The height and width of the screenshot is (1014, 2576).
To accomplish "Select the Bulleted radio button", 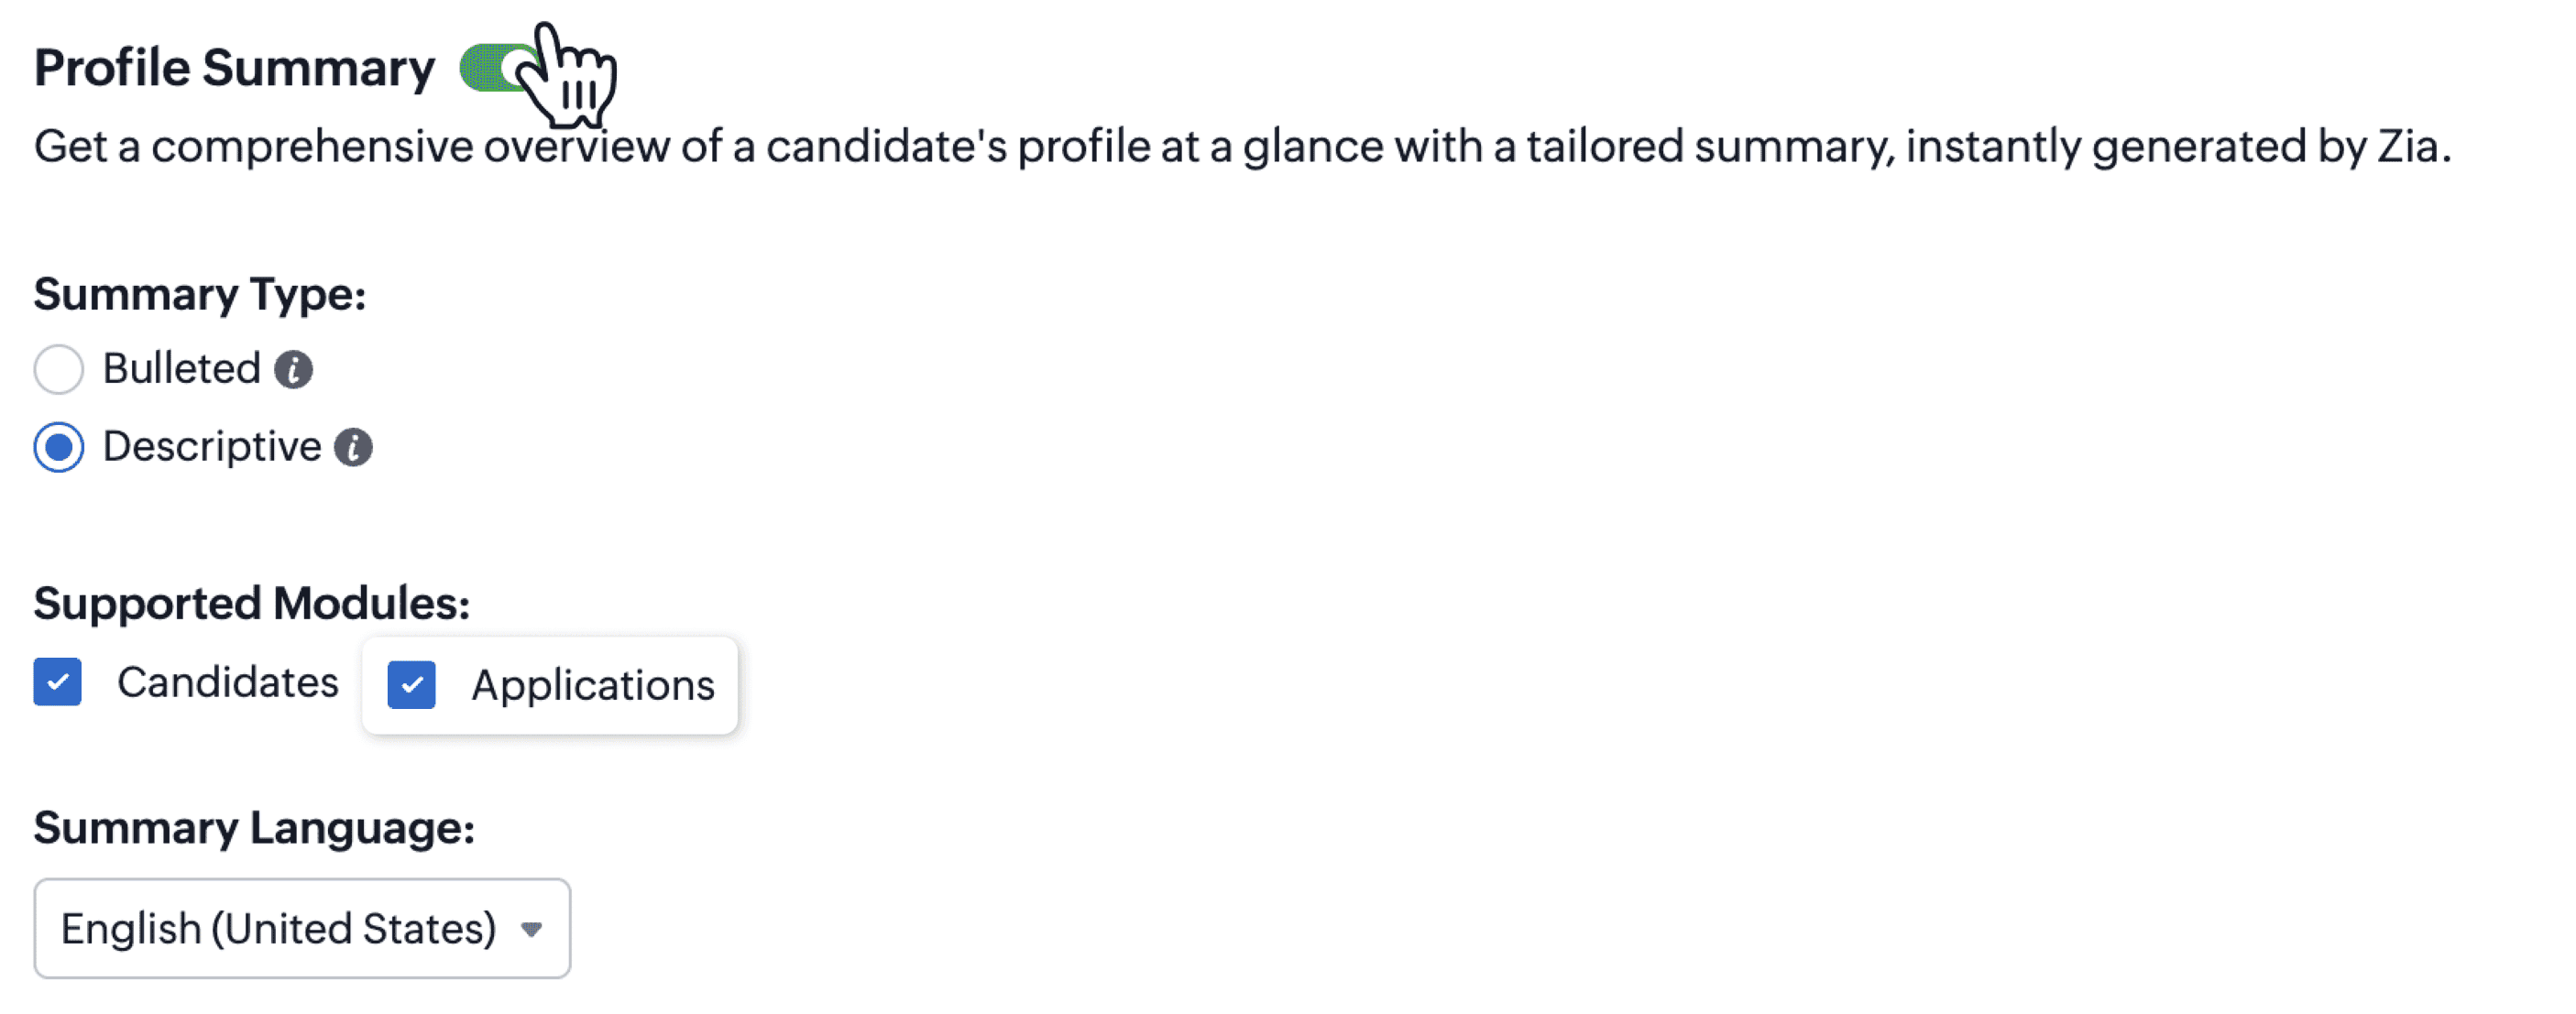I will [x=58, y=370].
